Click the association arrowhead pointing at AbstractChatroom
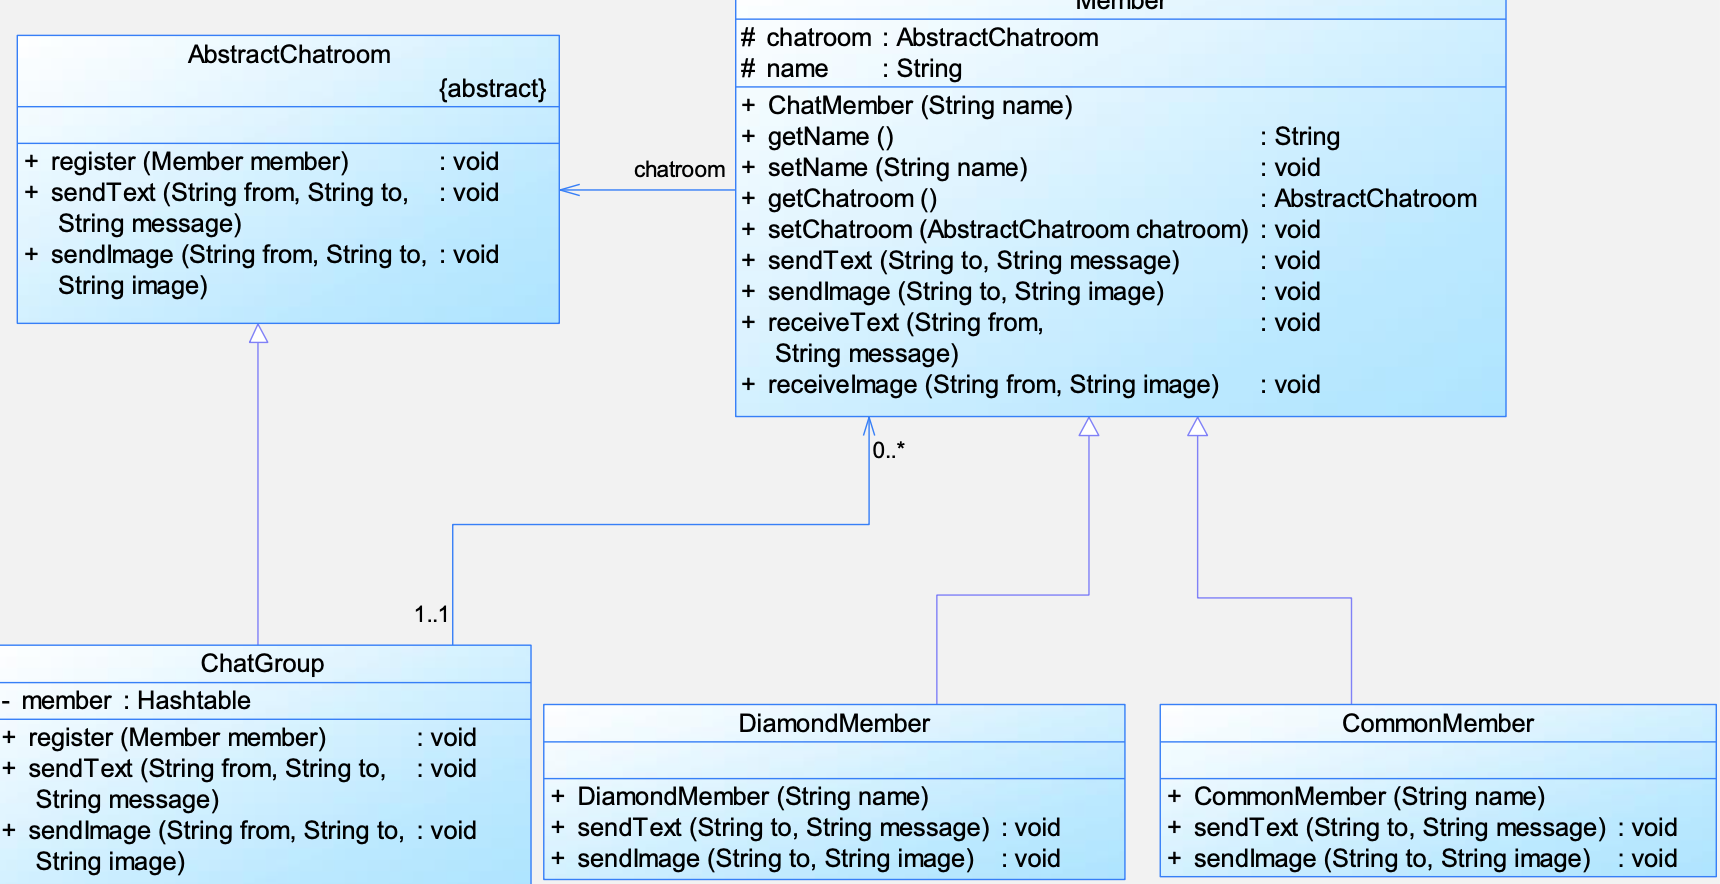Image resolution: width=1720 pixels, height=884 pixels. point(570,190)
